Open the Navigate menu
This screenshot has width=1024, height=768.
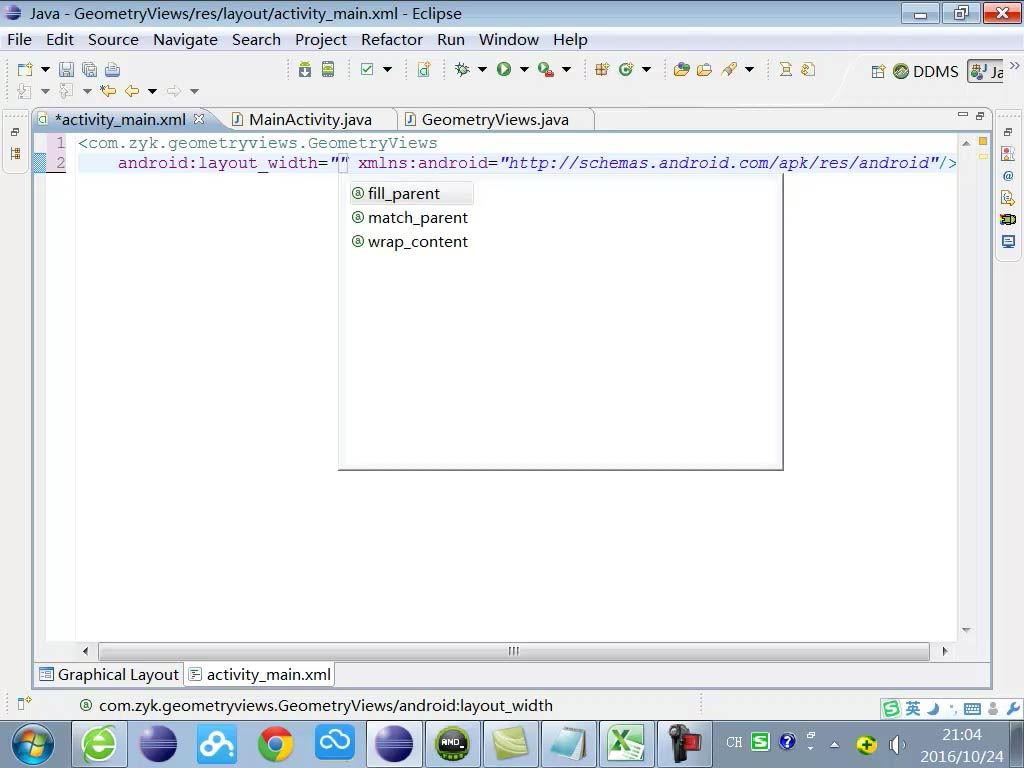point(185,40)
